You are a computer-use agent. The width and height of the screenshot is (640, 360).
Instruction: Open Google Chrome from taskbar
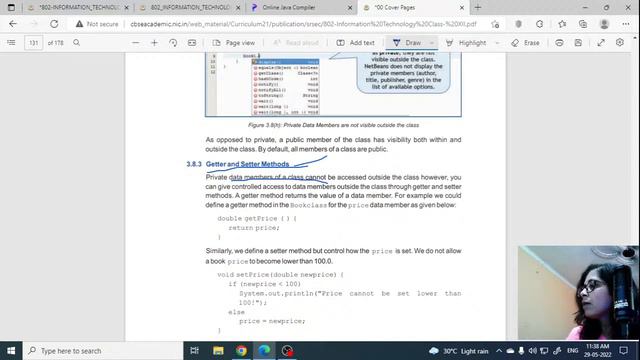click(241, 351)
